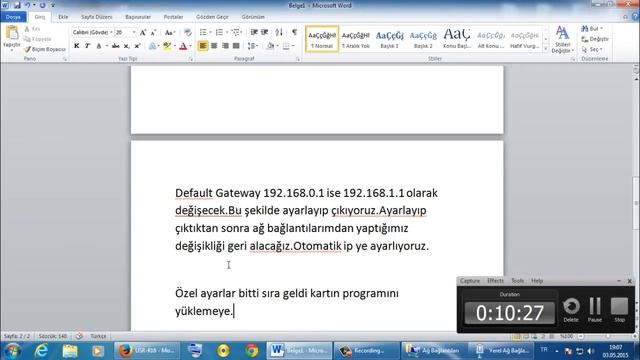Screen dimensions: 640x360
Task: Select align left
Action: click(x=203, y=46)
